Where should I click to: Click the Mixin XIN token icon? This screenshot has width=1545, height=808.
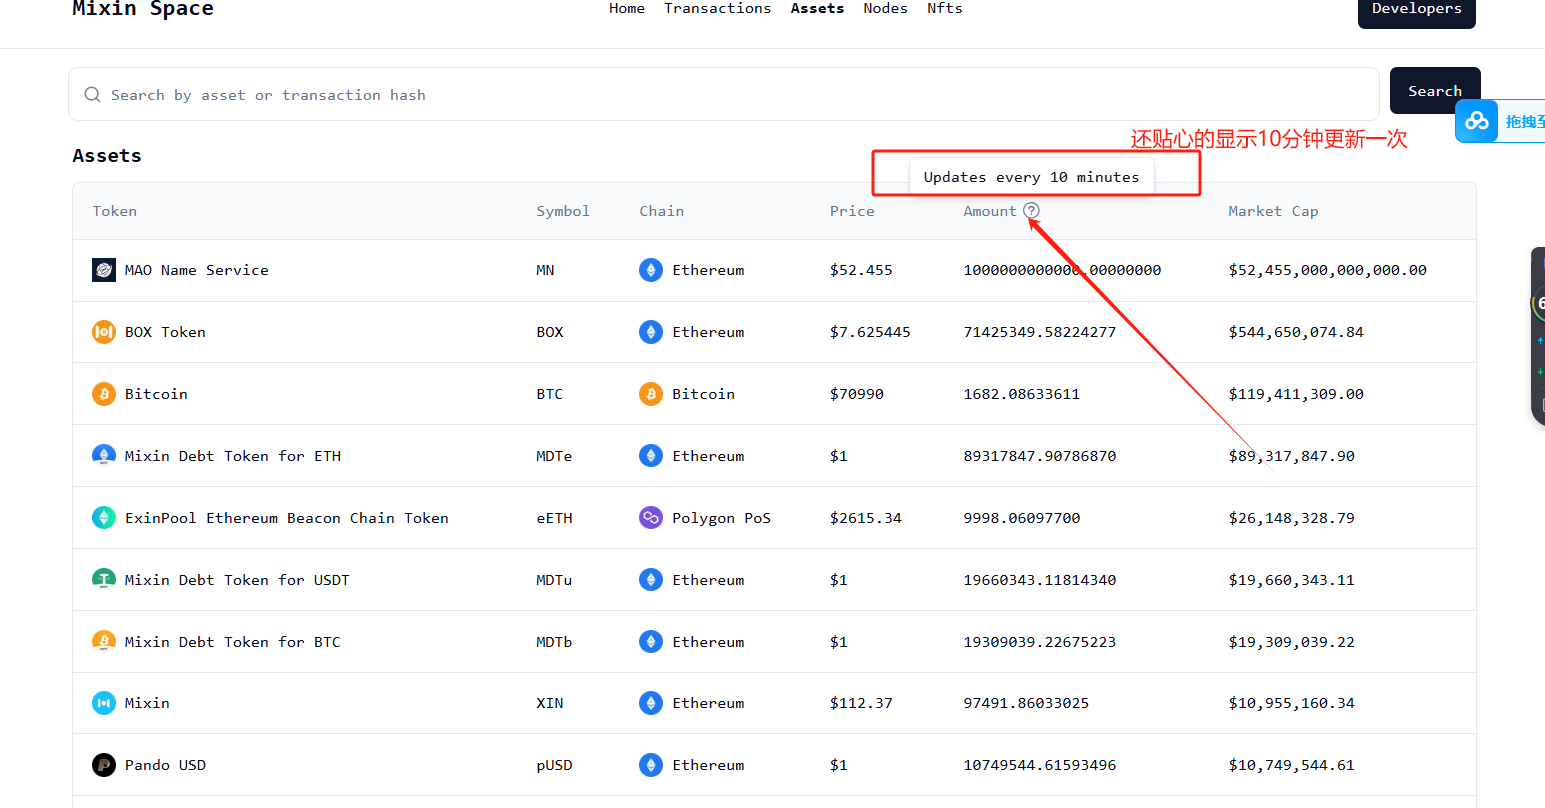tap(104, 703)
